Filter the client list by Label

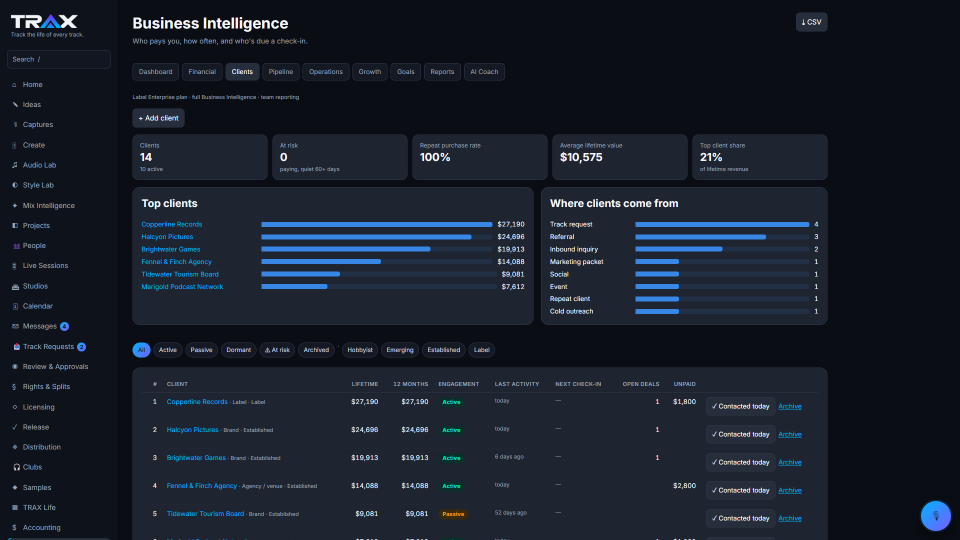482,350
